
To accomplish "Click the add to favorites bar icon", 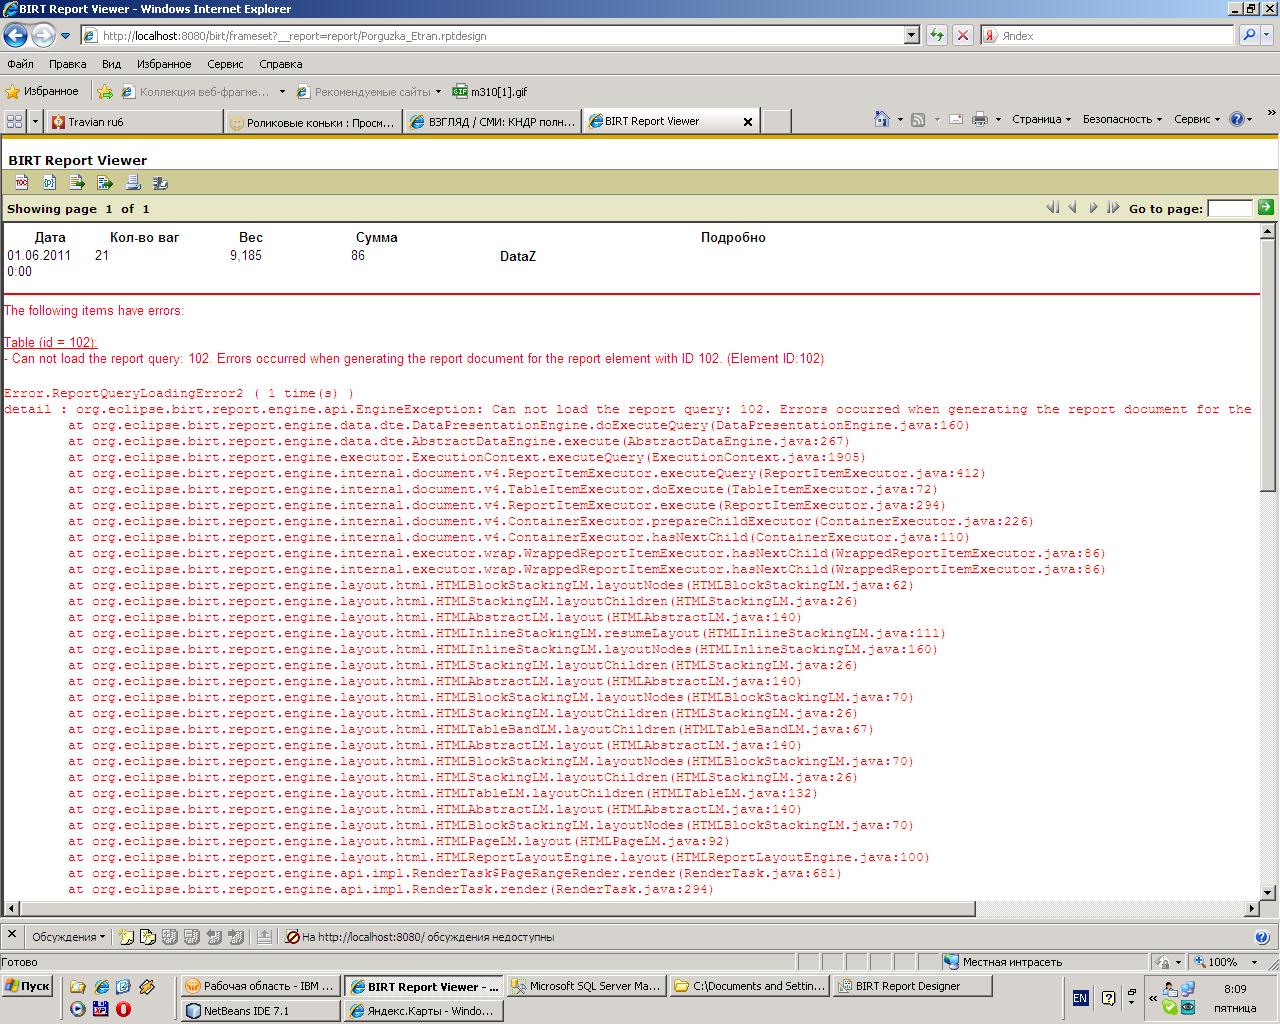I will [105, 91].
